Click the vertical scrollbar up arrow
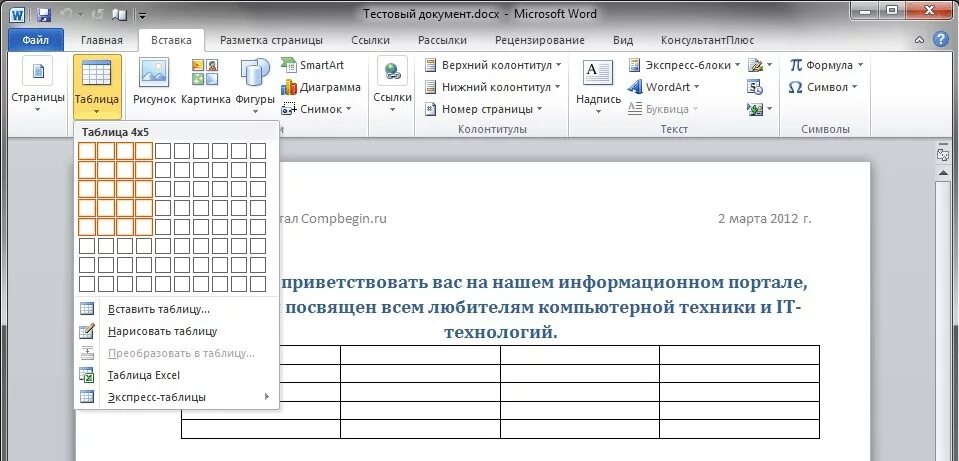The width and height of the screenshot is (959, 461). click(x=942, y=173)
